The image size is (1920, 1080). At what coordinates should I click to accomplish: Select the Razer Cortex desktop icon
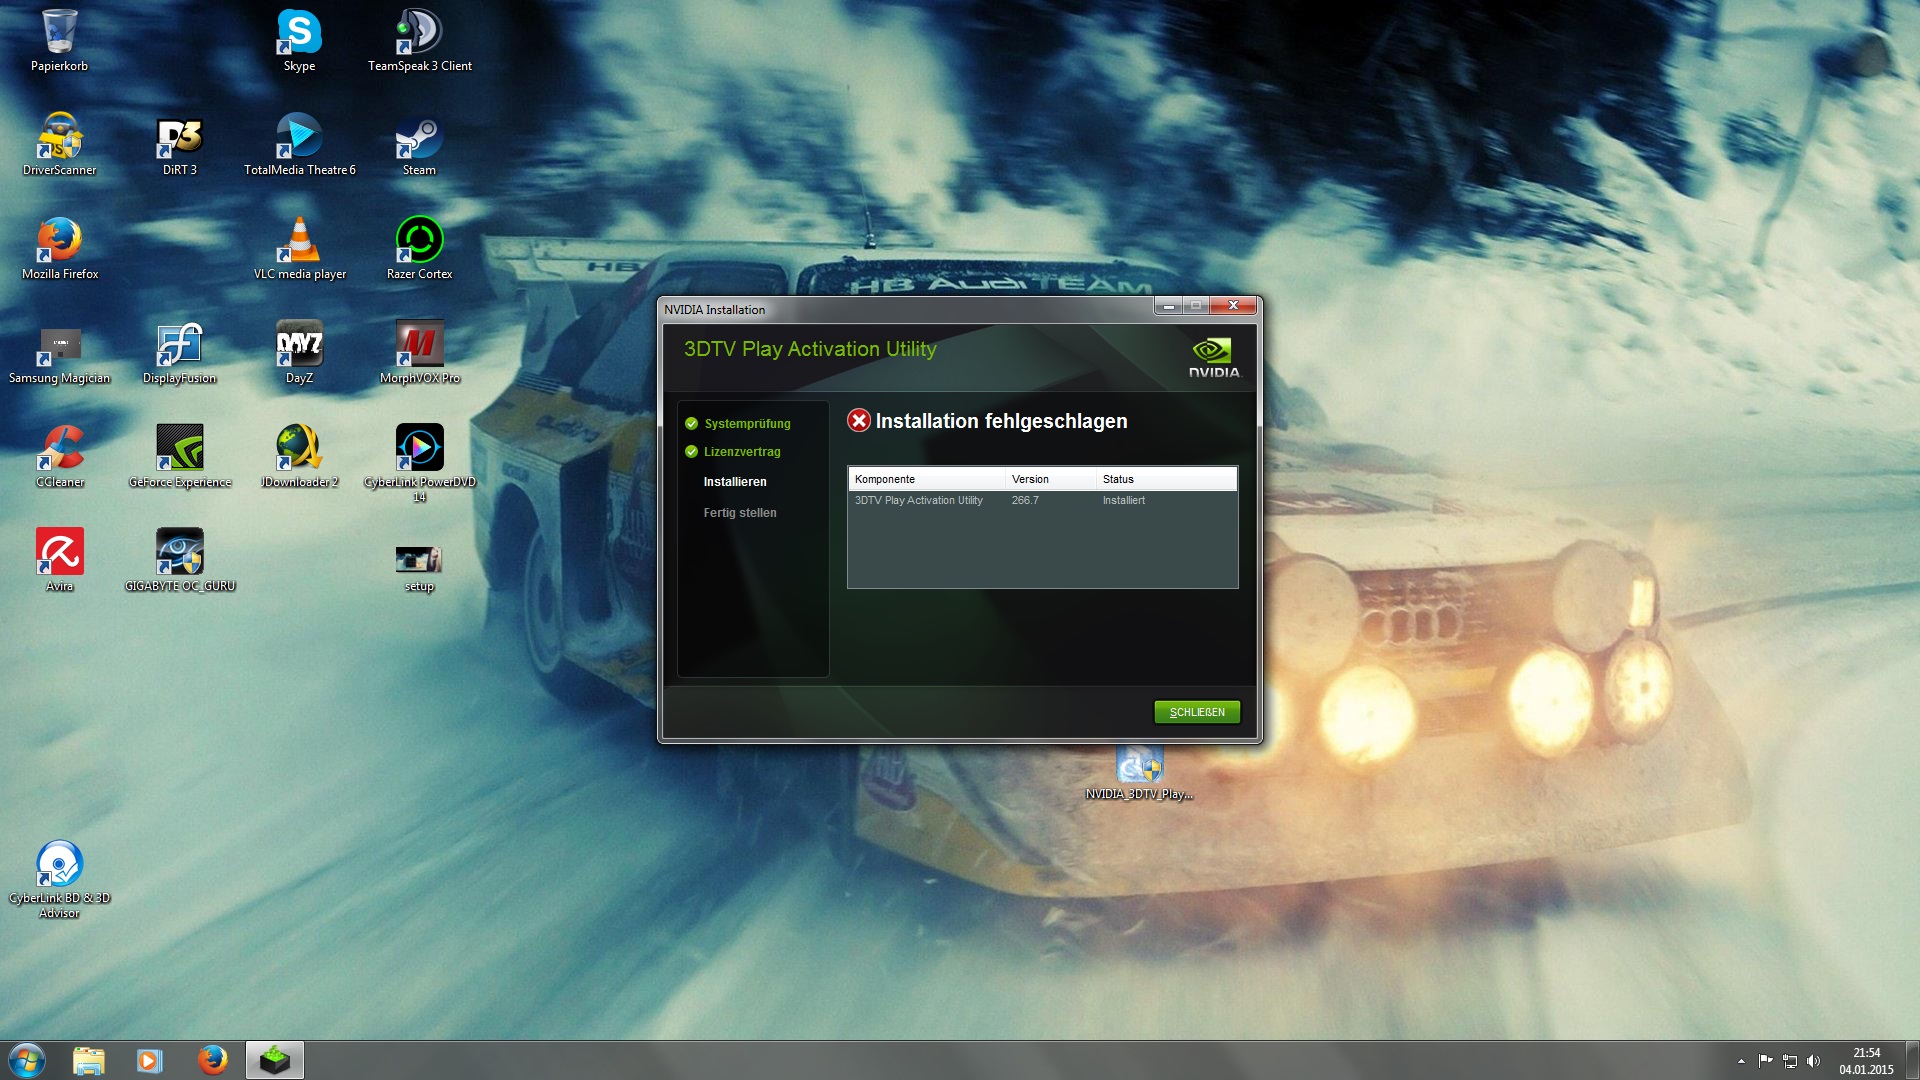coord(419,242)
